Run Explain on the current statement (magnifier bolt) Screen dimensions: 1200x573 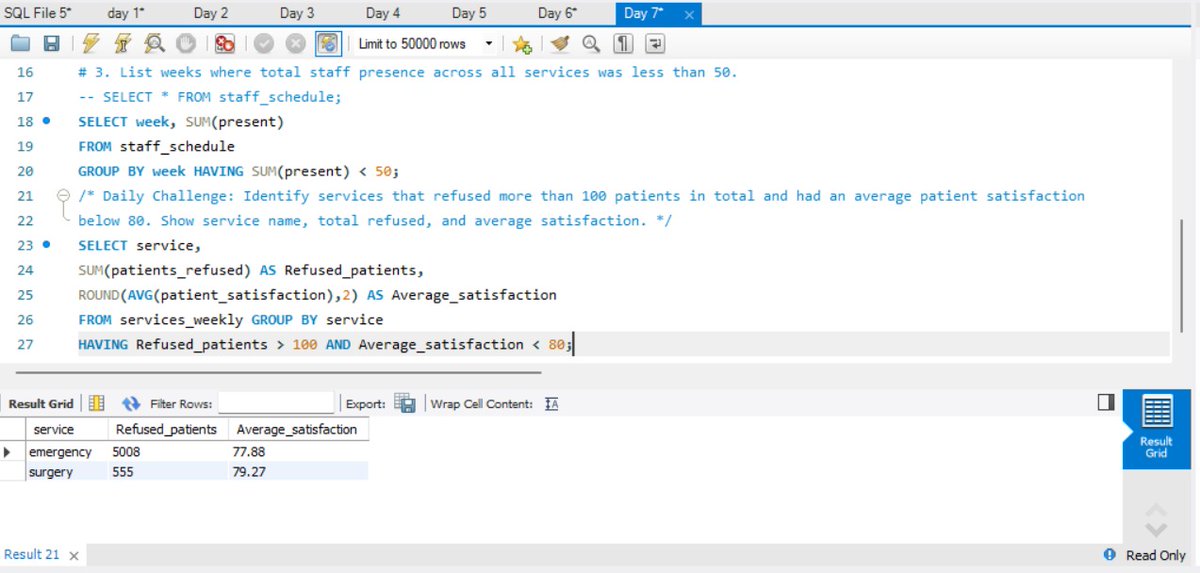154,44
